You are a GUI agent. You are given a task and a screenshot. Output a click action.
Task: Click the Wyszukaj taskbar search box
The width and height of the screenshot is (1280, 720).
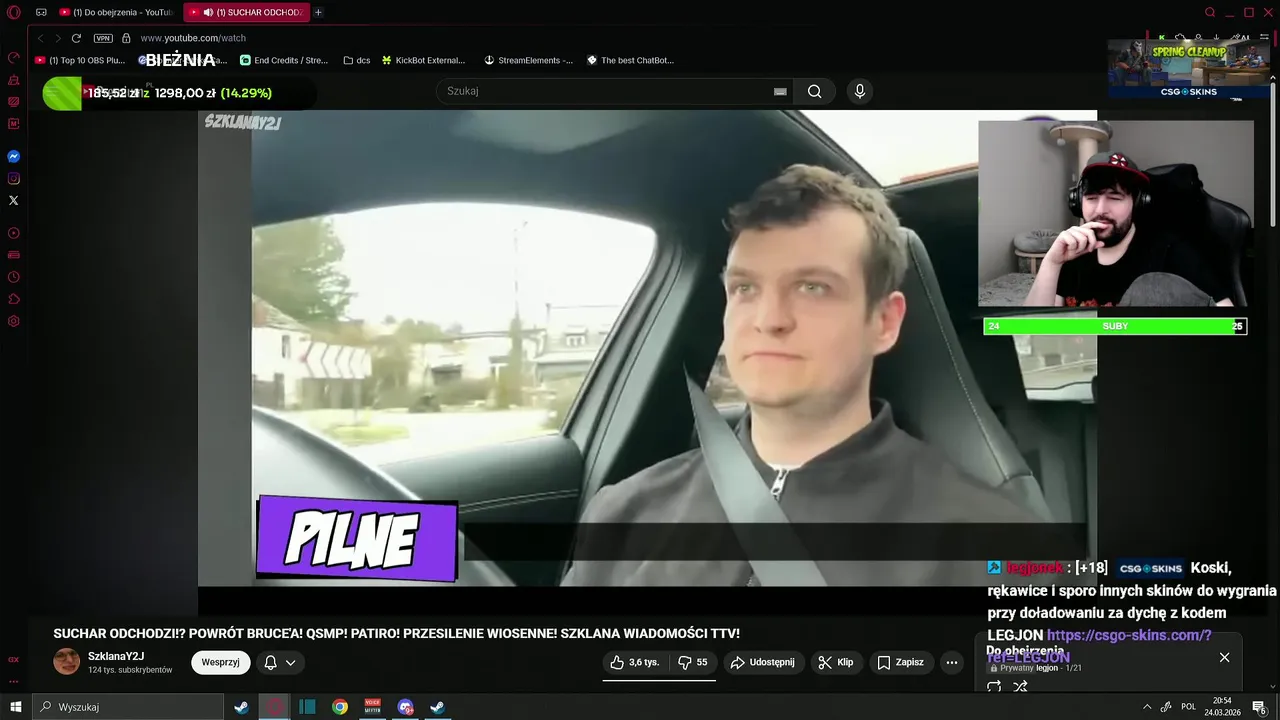point(128,707)
